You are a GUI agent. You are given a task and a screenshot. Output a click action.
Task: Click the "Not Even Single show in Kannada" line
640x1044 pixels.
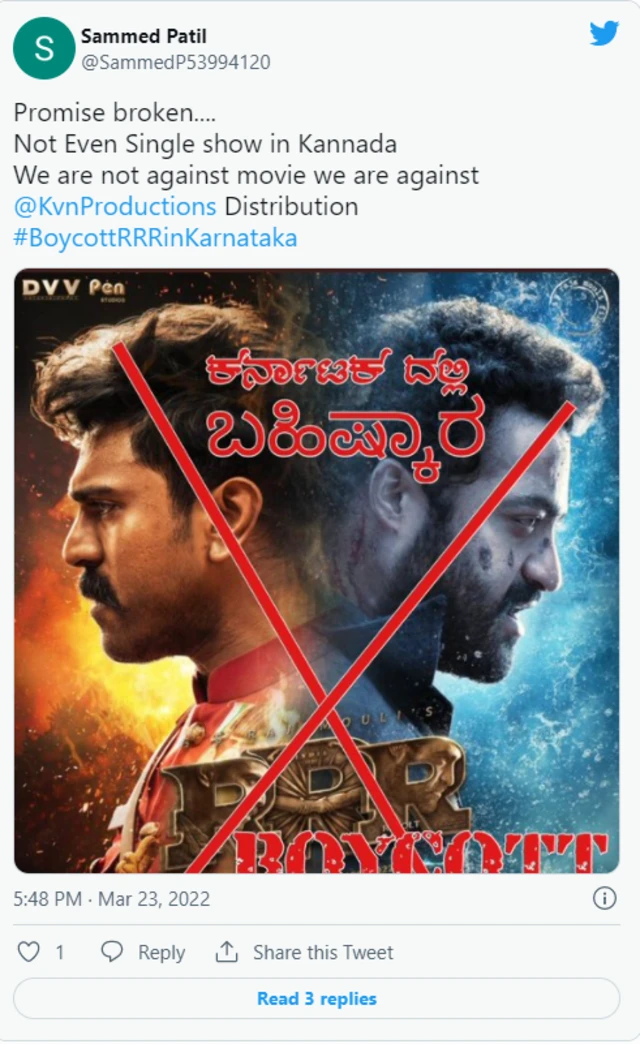click(x=205, y=144)
